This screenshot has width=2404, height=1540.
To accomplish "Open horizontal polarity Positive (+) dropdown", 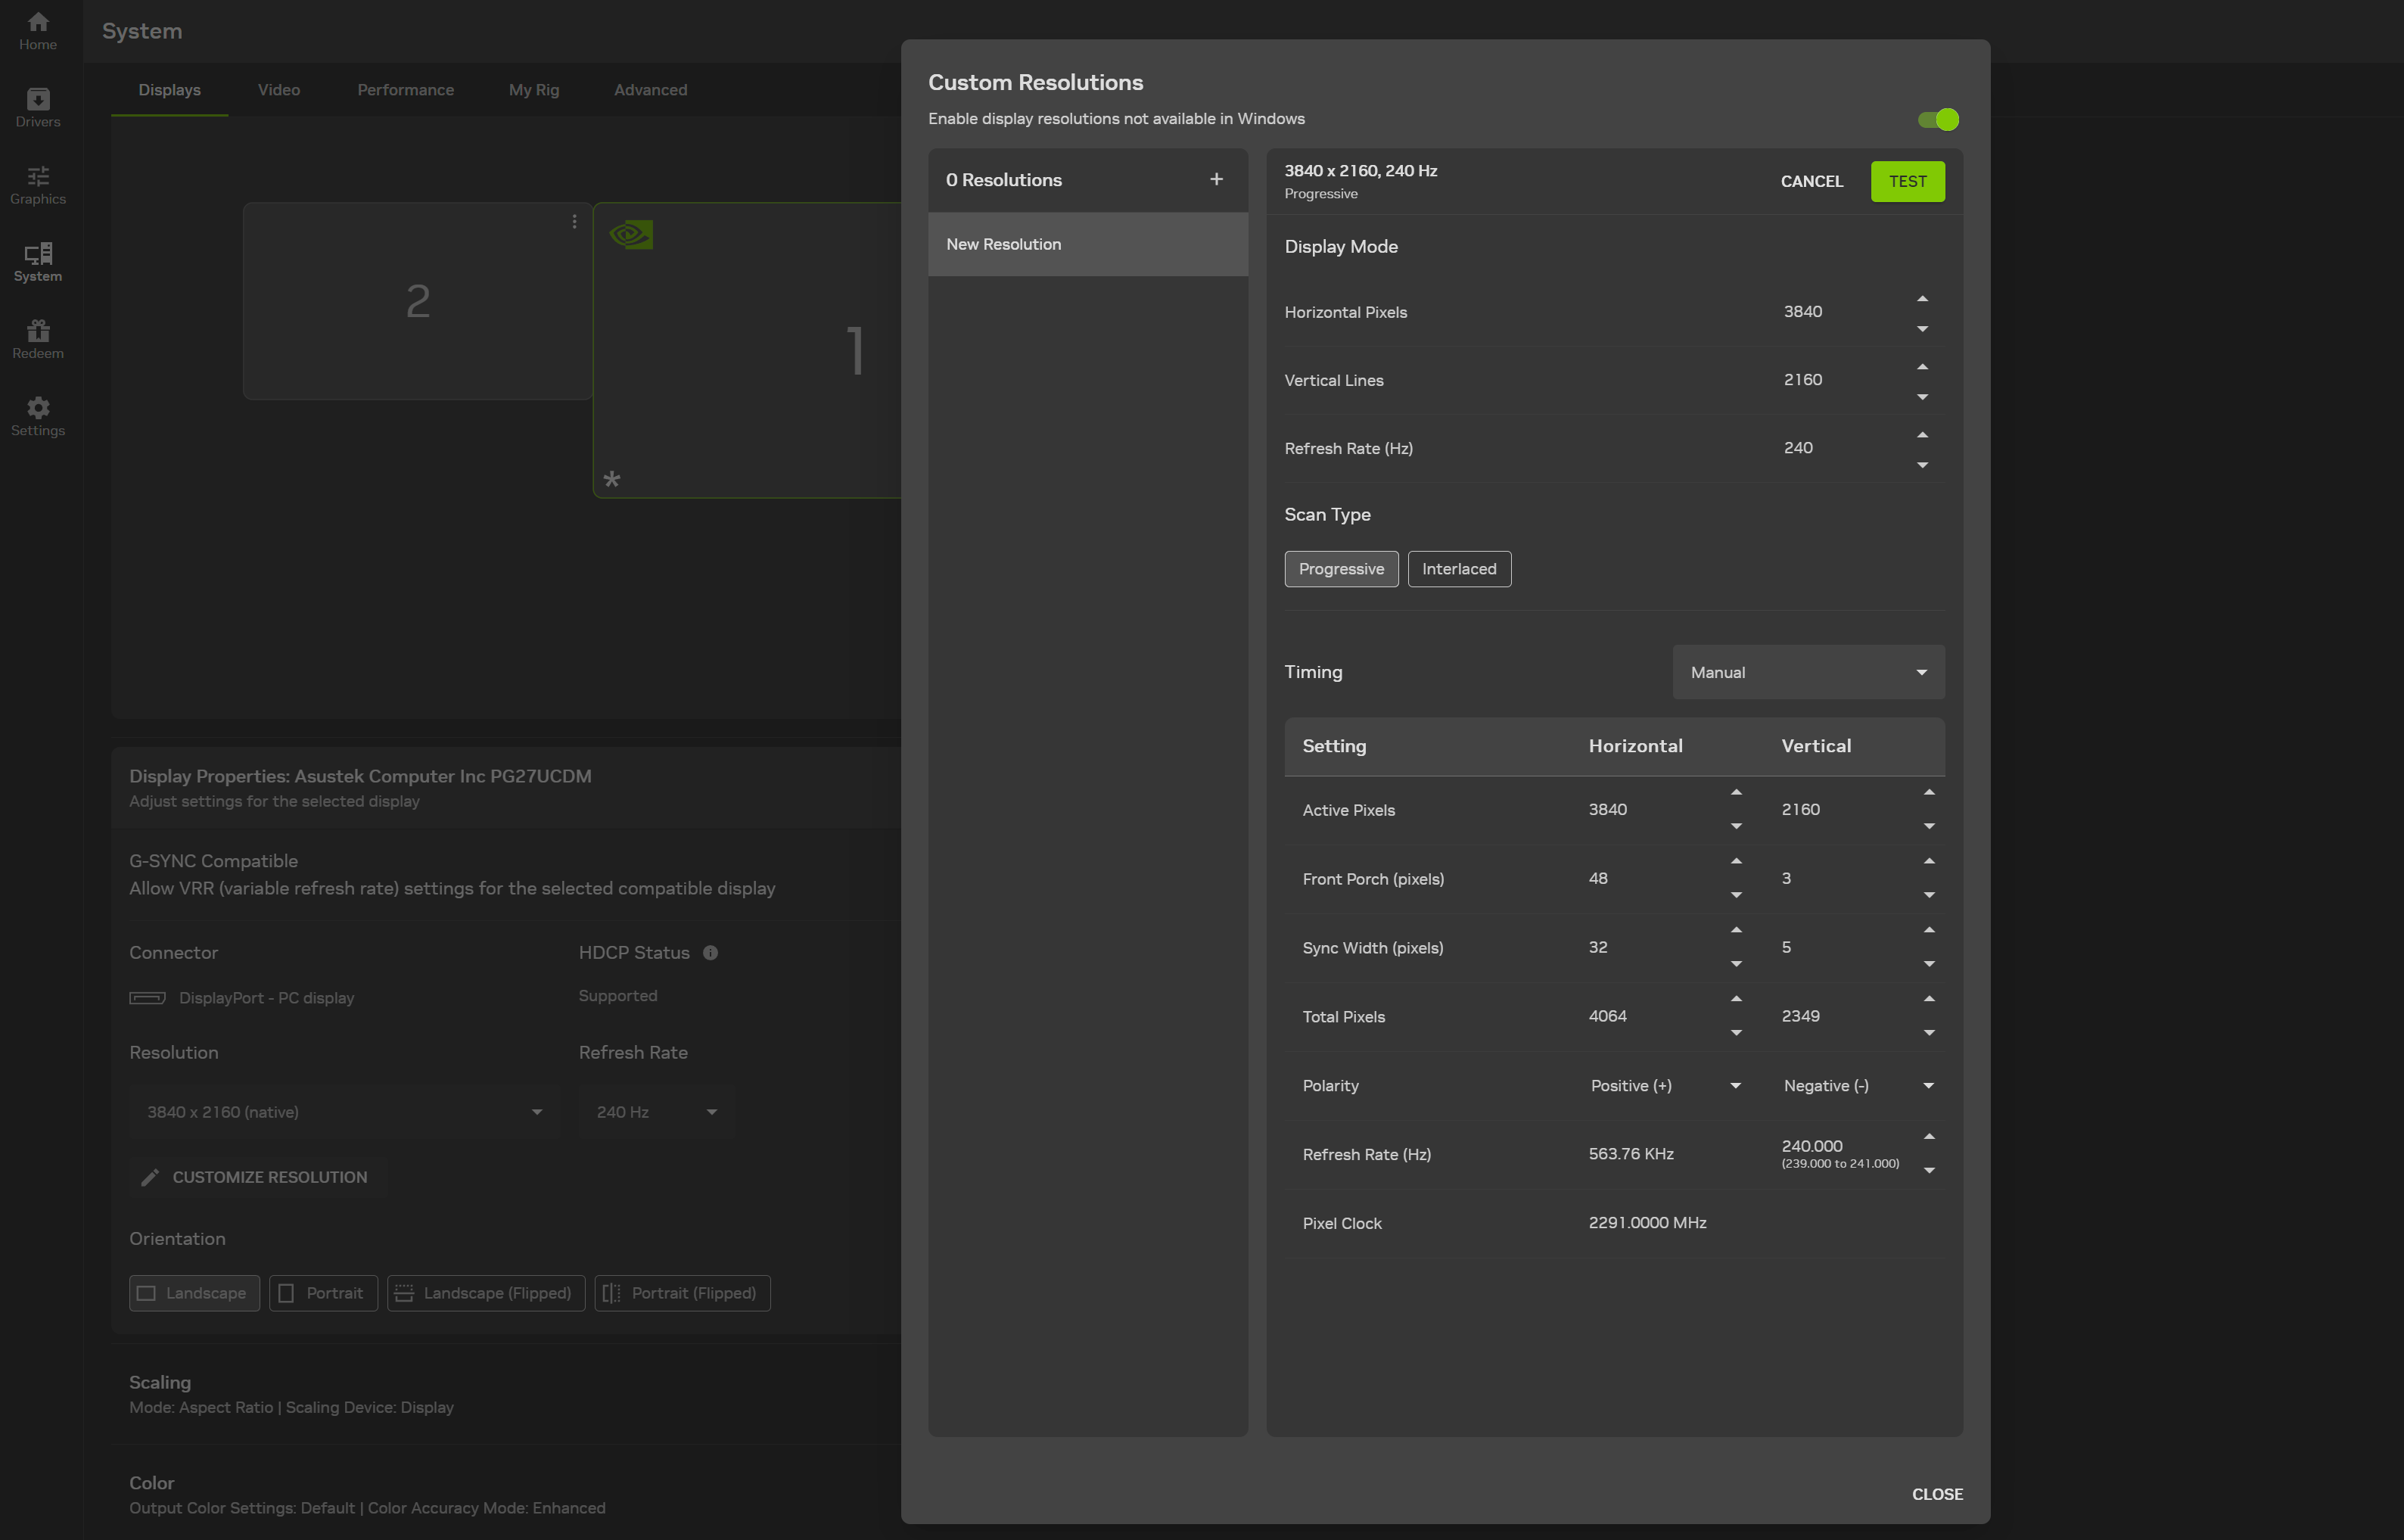I will 1664,1086.
